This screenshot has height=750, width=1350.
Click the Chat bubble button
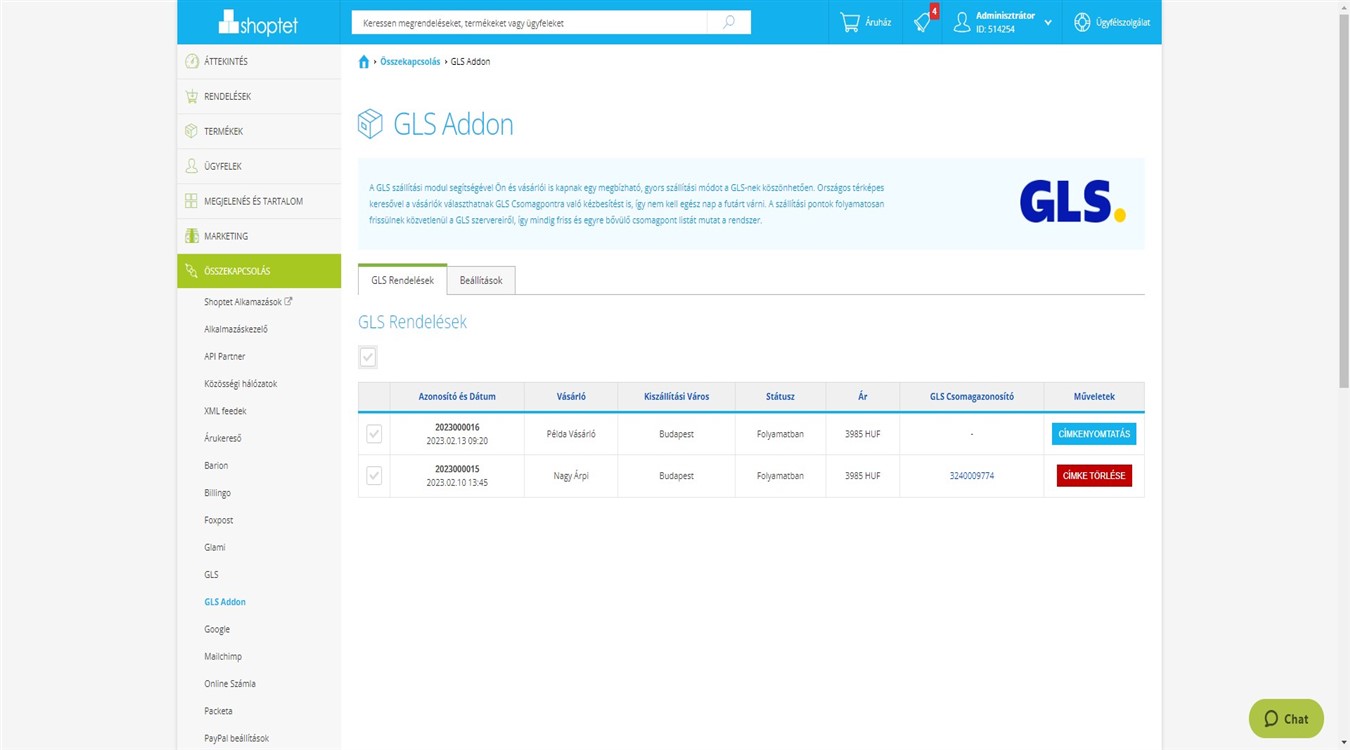tap(1286, 718)
